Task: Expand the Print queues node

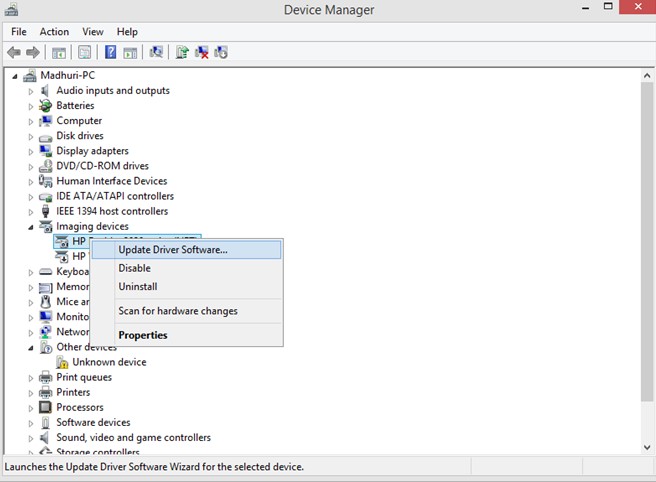Action: pos(31,378)
